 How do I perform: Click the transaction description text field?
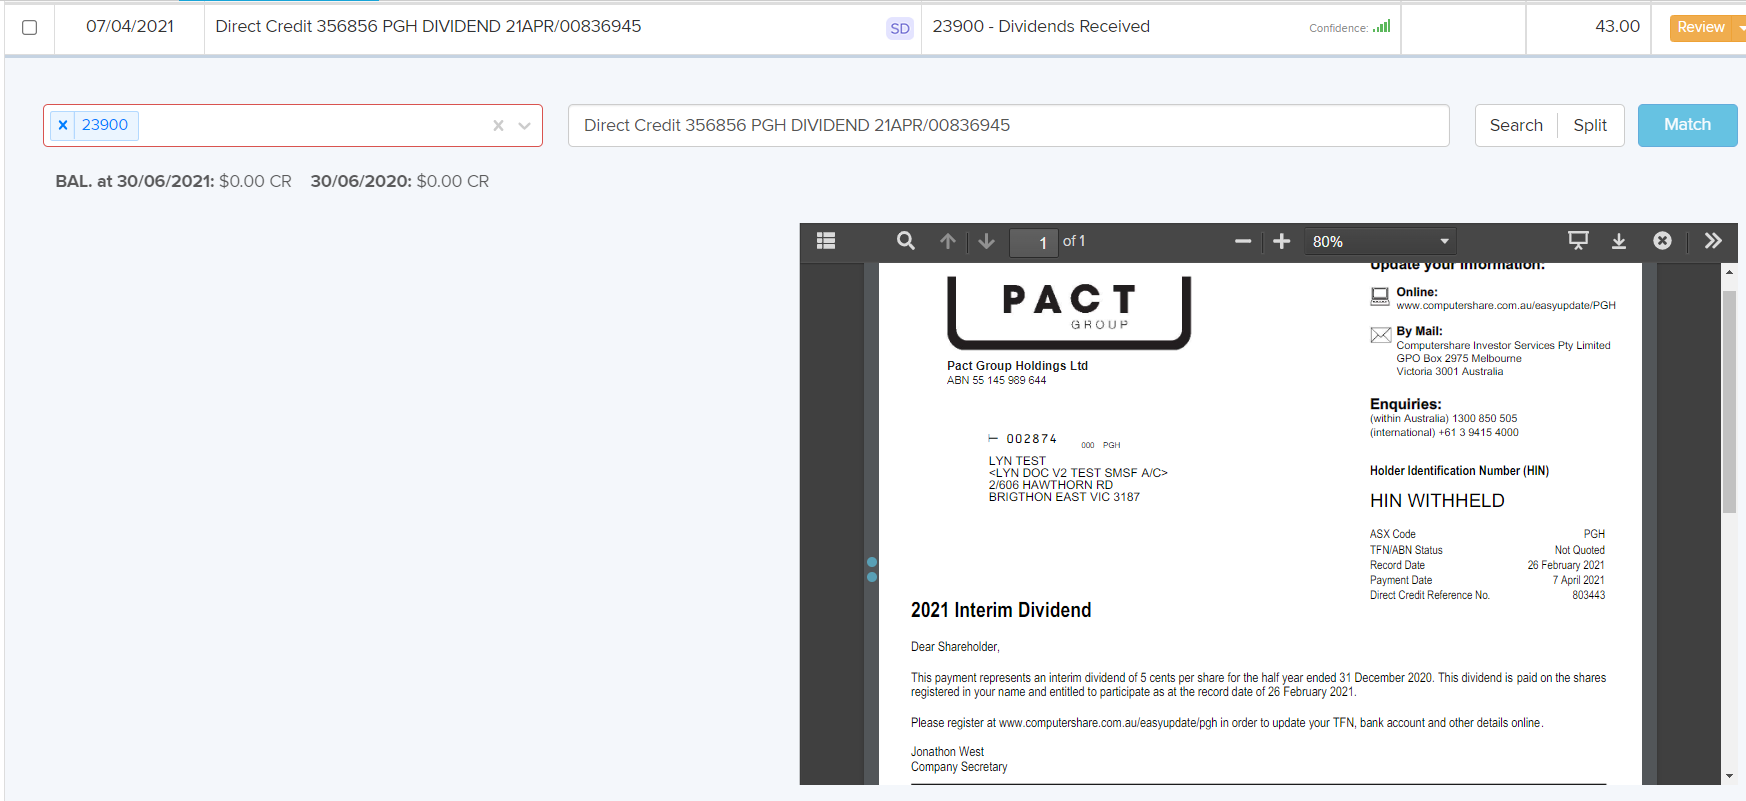[x=1008, y=125]
